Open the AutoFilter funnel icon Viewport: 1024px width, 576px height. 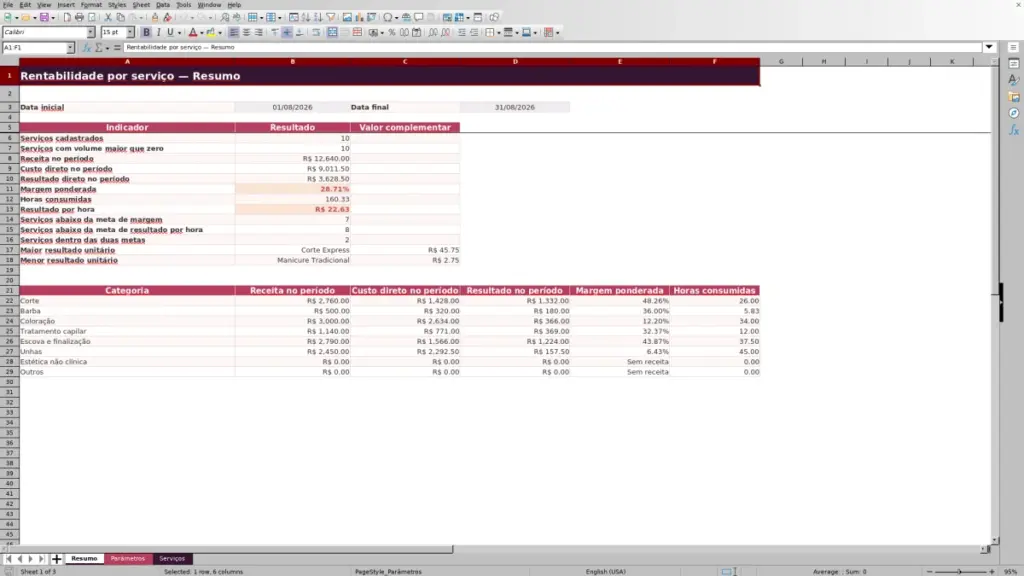(x=331, y=18)
